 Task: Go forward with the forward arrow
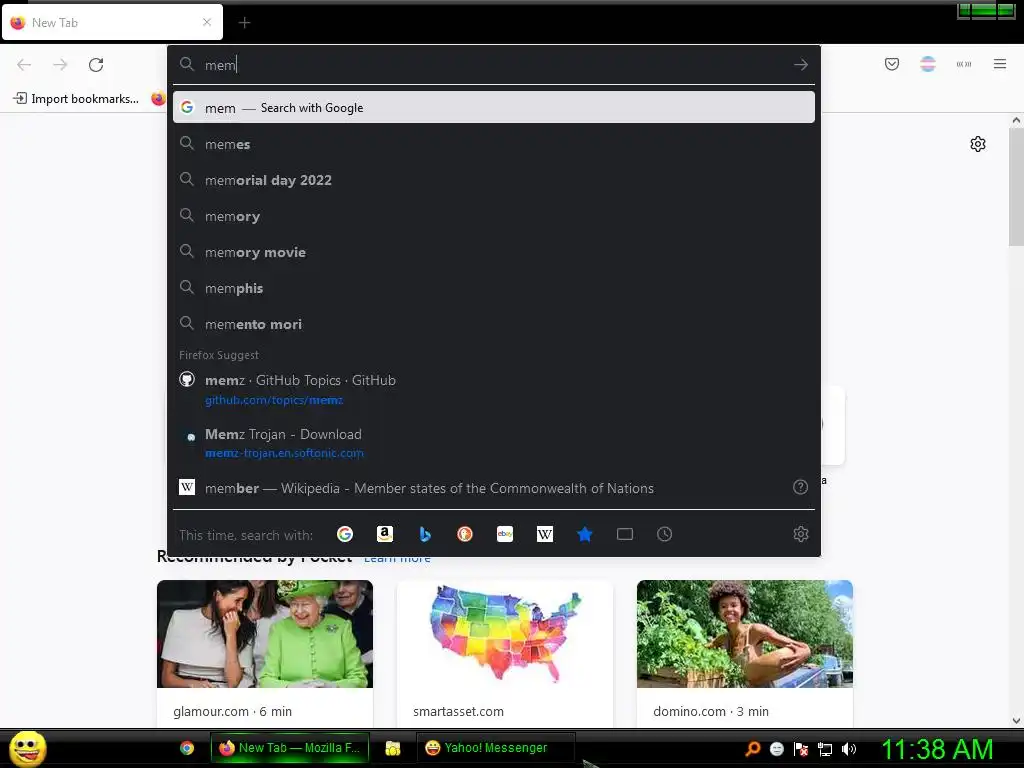(60, 65)
